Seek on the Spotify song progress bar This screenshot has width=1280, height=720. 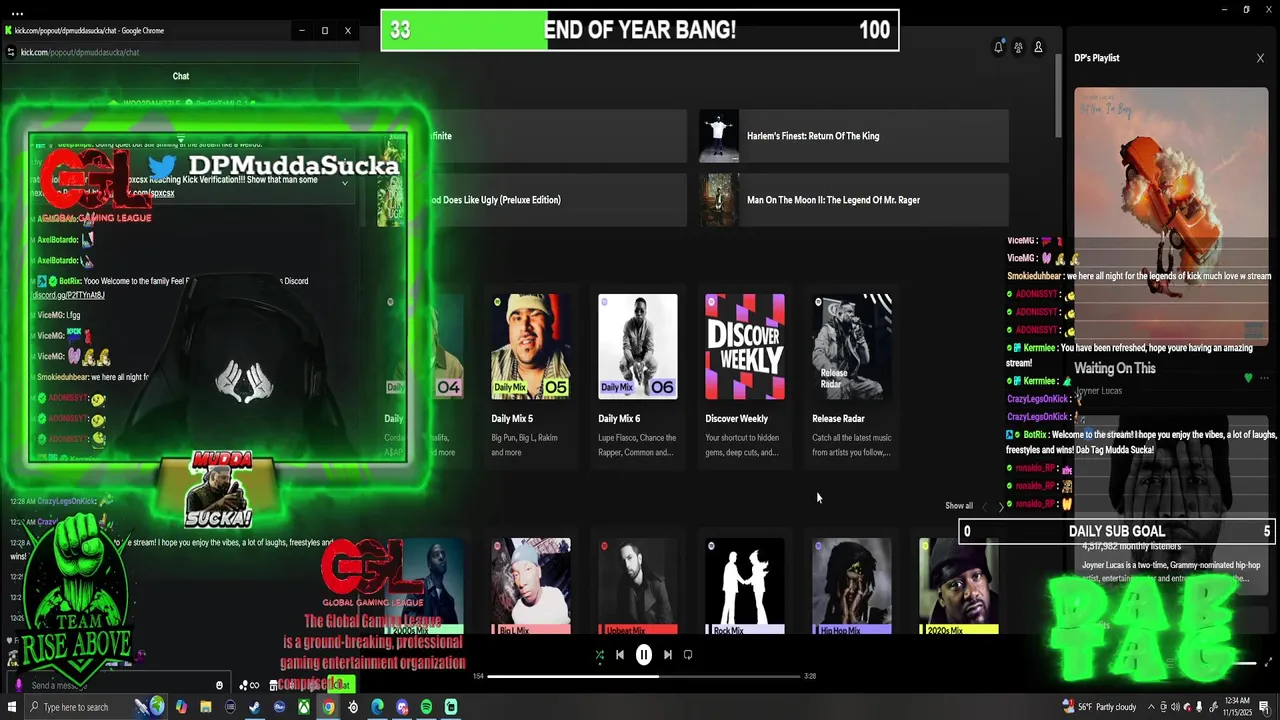point(644,676)
